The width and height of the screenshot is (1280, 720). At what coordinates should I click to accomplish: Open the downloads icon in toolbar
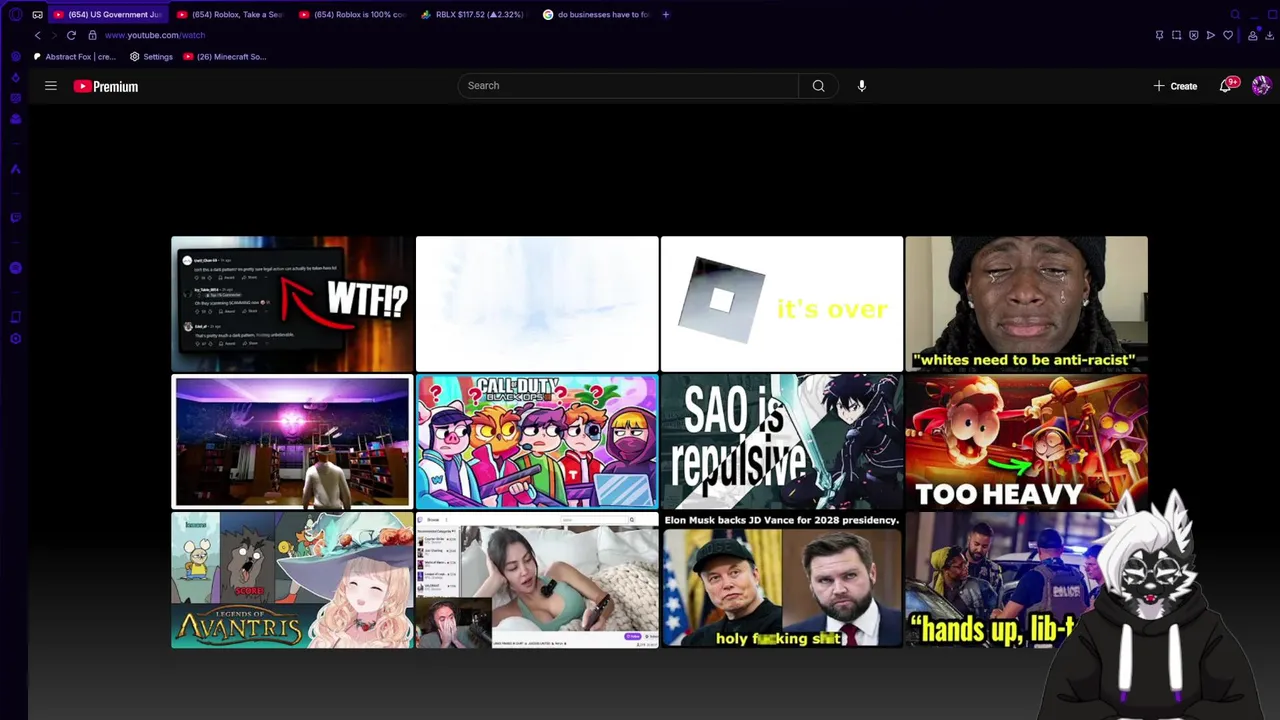1270,35
